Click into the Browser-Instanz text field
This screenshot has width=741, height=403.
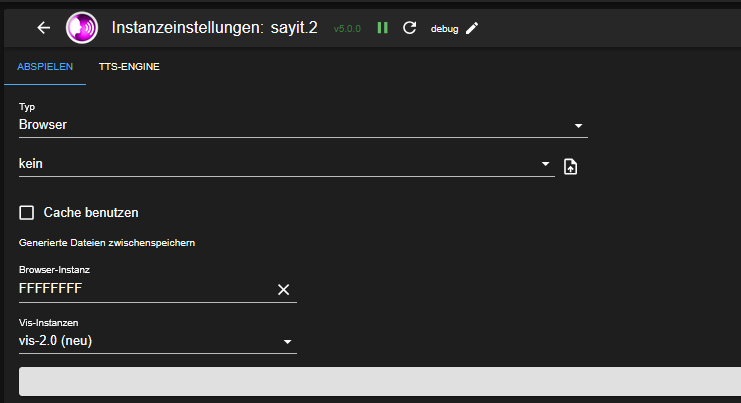pyautogui.click(x=140, y=289)
